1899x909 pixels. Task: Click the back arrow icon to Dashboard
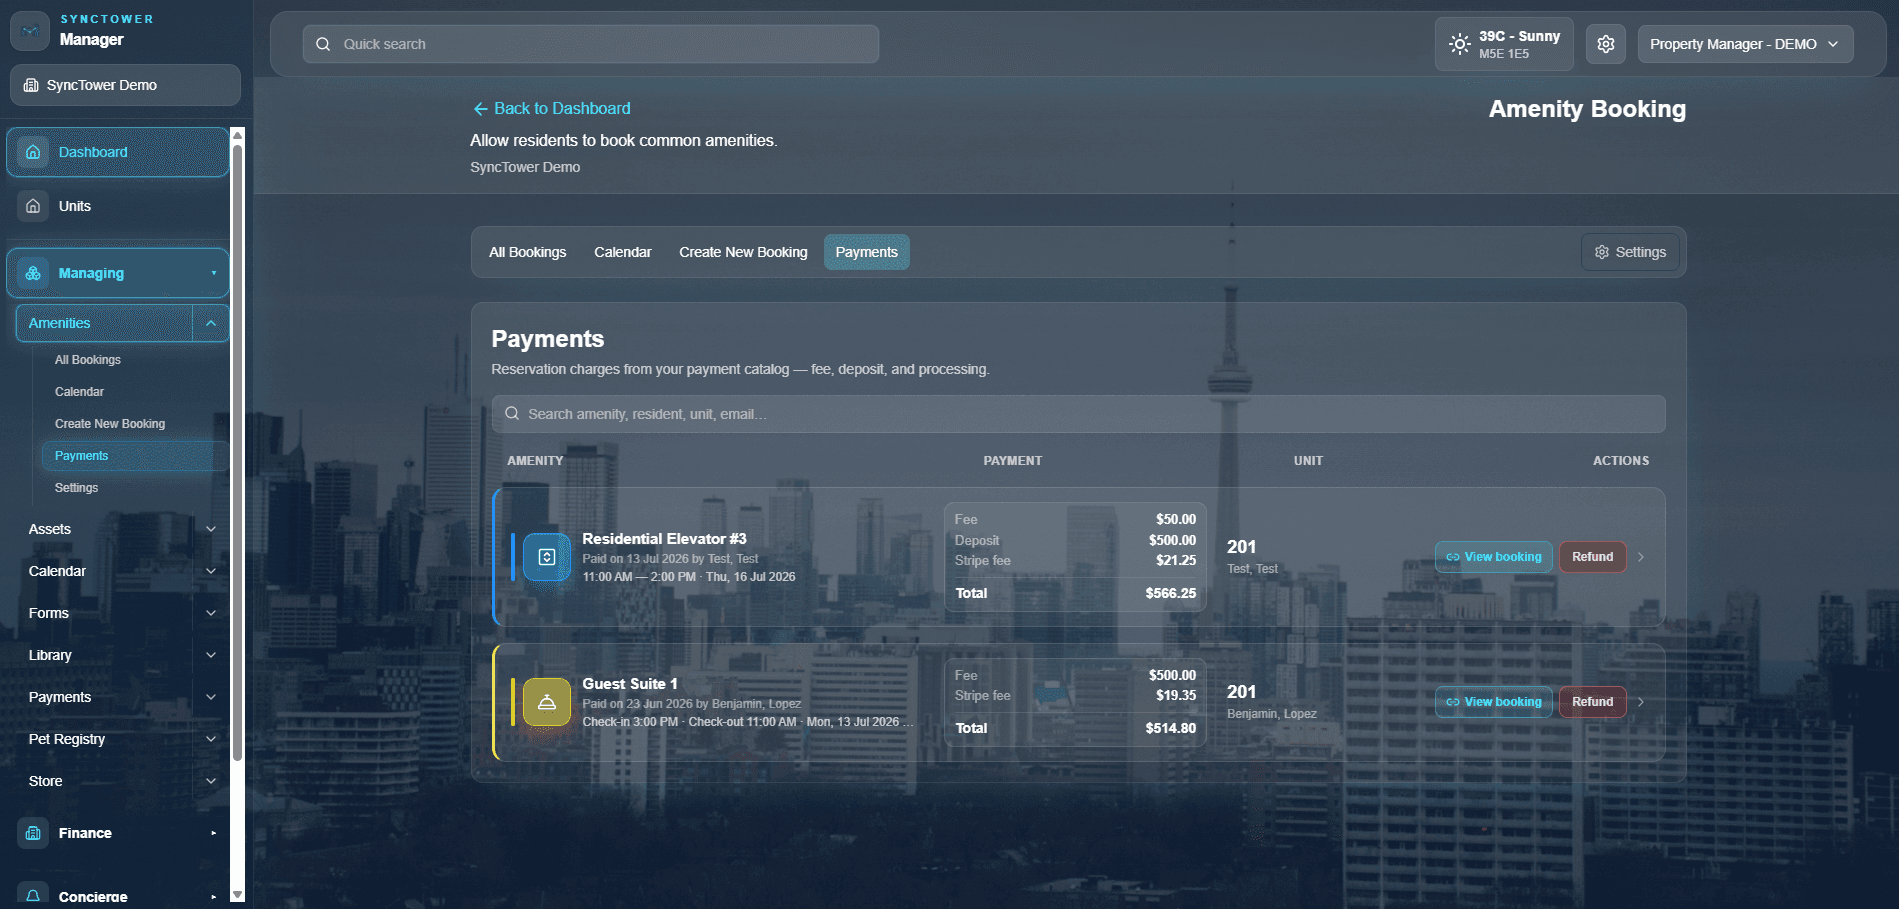point(480,108)
